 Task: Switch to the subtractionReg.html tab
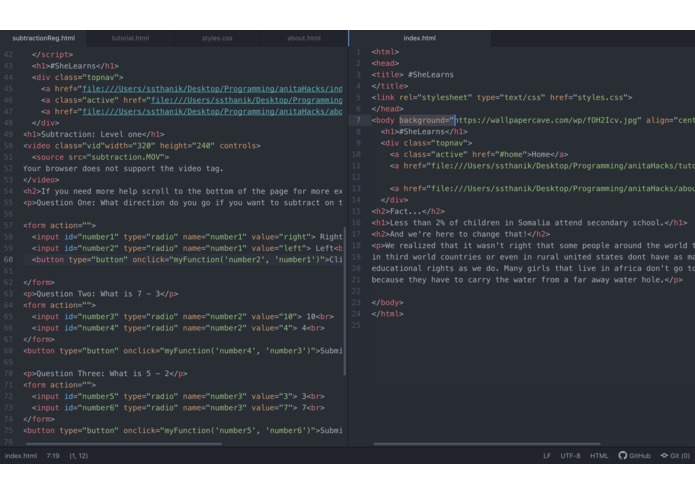tap(43, 38)
